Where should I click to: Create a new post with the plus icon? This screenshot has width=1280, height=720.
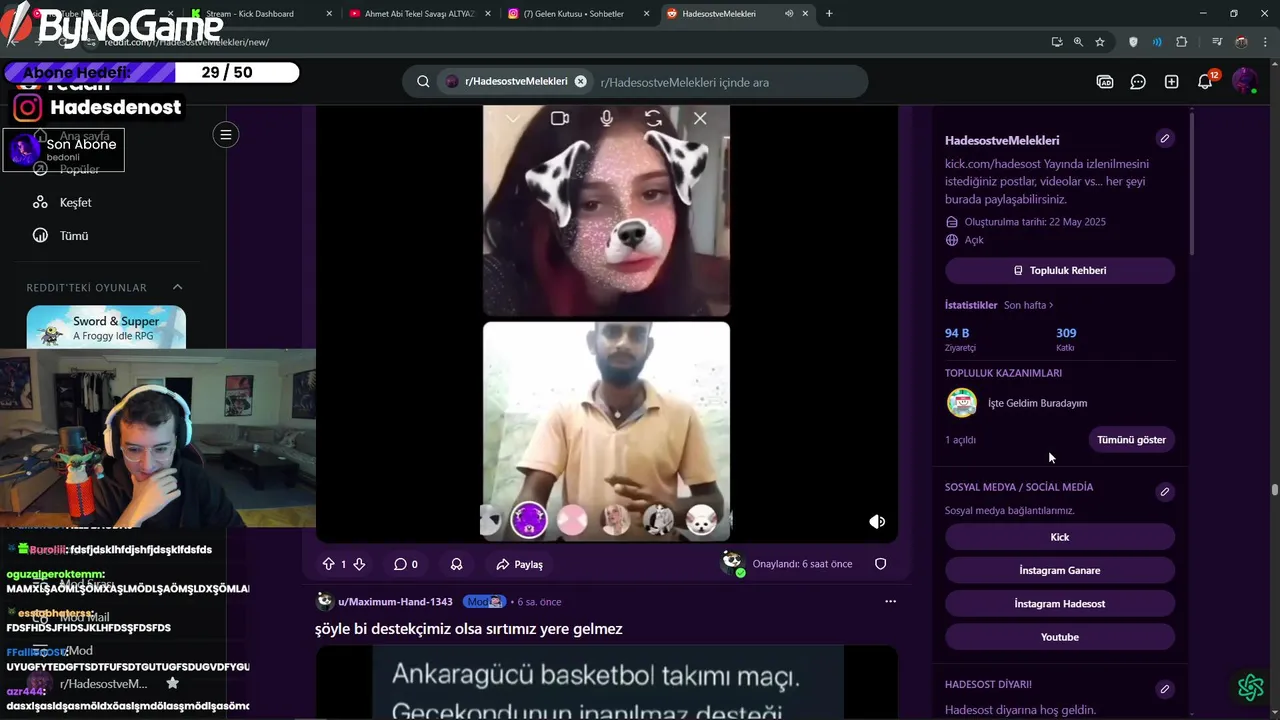coord(1171,82)
